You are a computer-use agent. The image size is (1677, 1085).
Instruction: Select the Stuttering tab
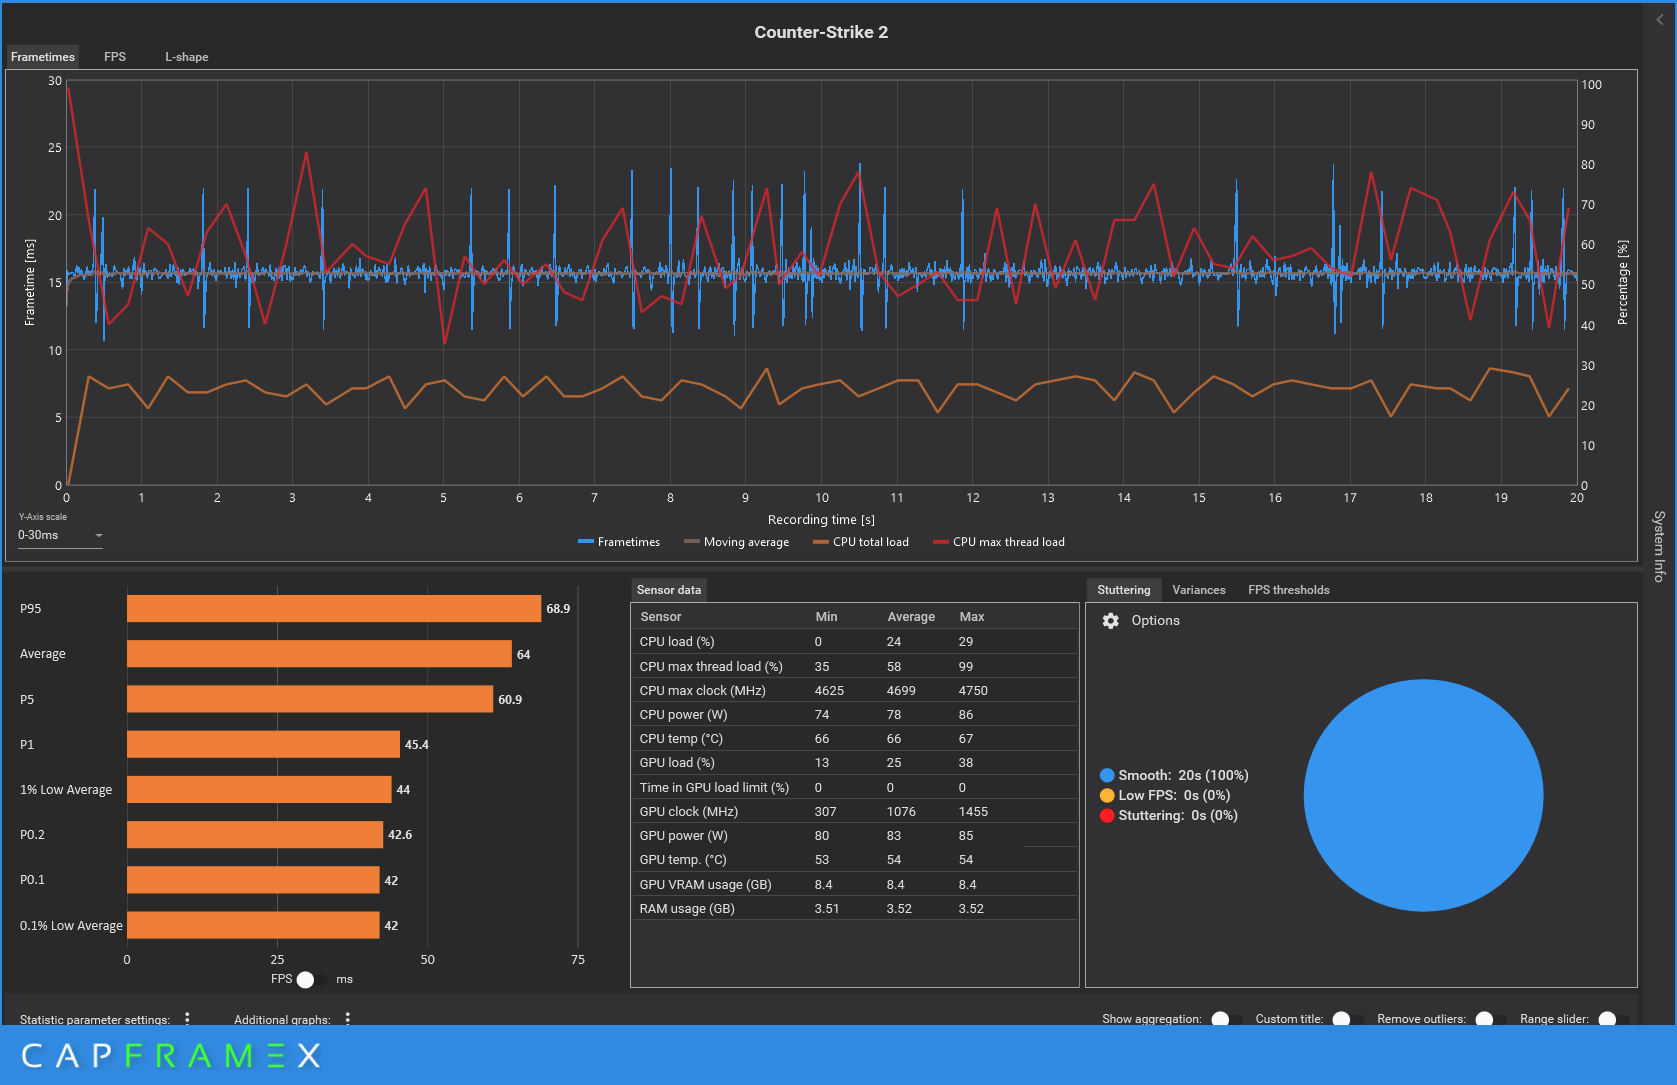click(1124, 590)
